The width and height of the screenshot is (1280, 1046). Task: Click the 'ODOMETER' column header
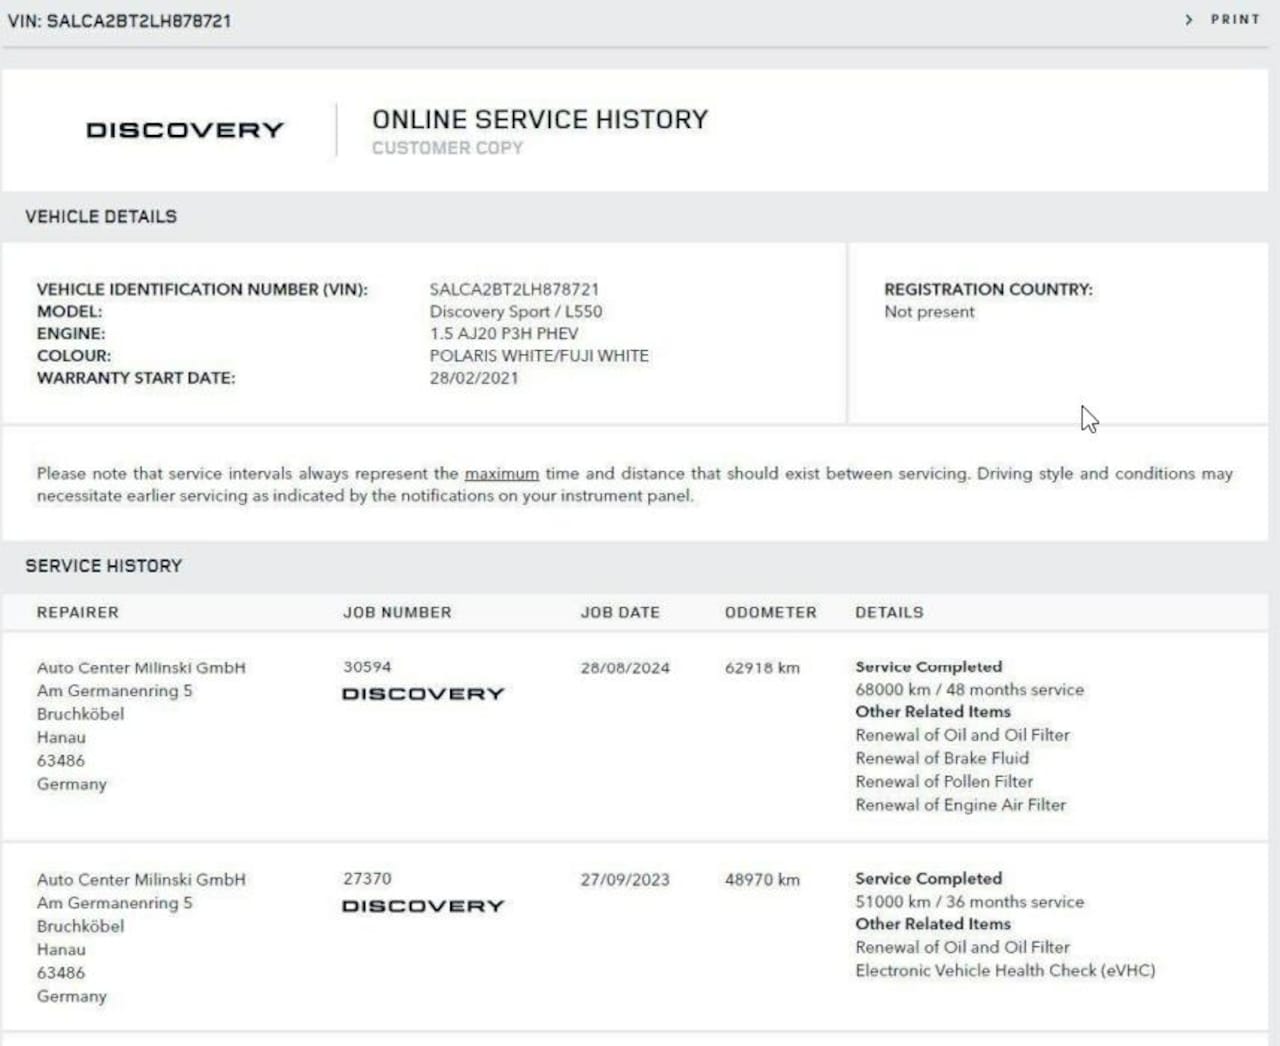pyautogui.click(x=771, y=612)
